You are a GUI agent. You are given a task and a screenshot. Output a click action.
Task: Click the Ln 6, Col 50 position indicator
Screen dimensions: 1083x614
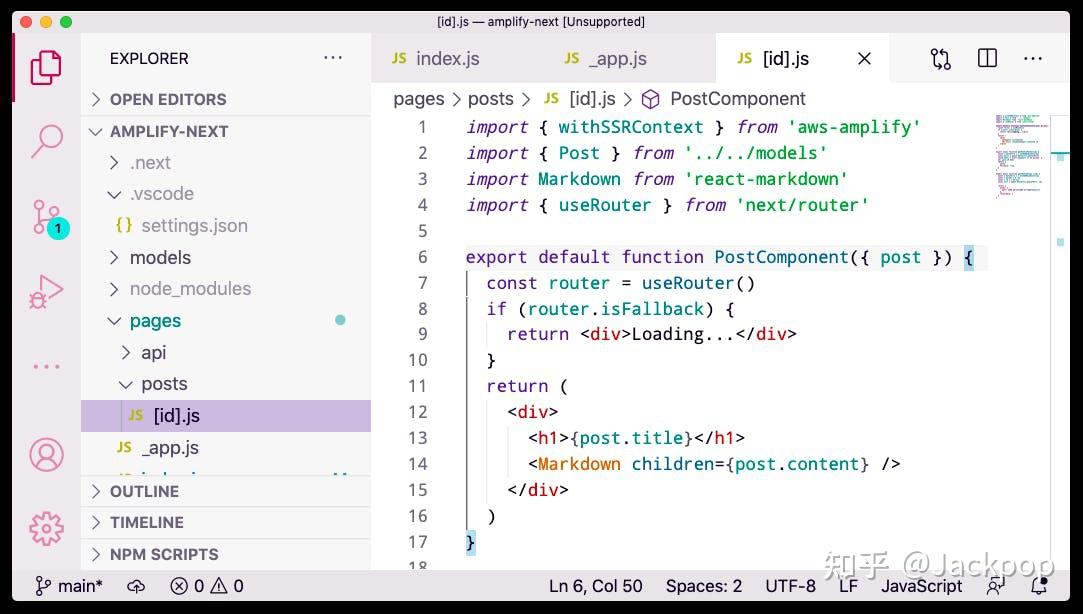tap(595, 586)
